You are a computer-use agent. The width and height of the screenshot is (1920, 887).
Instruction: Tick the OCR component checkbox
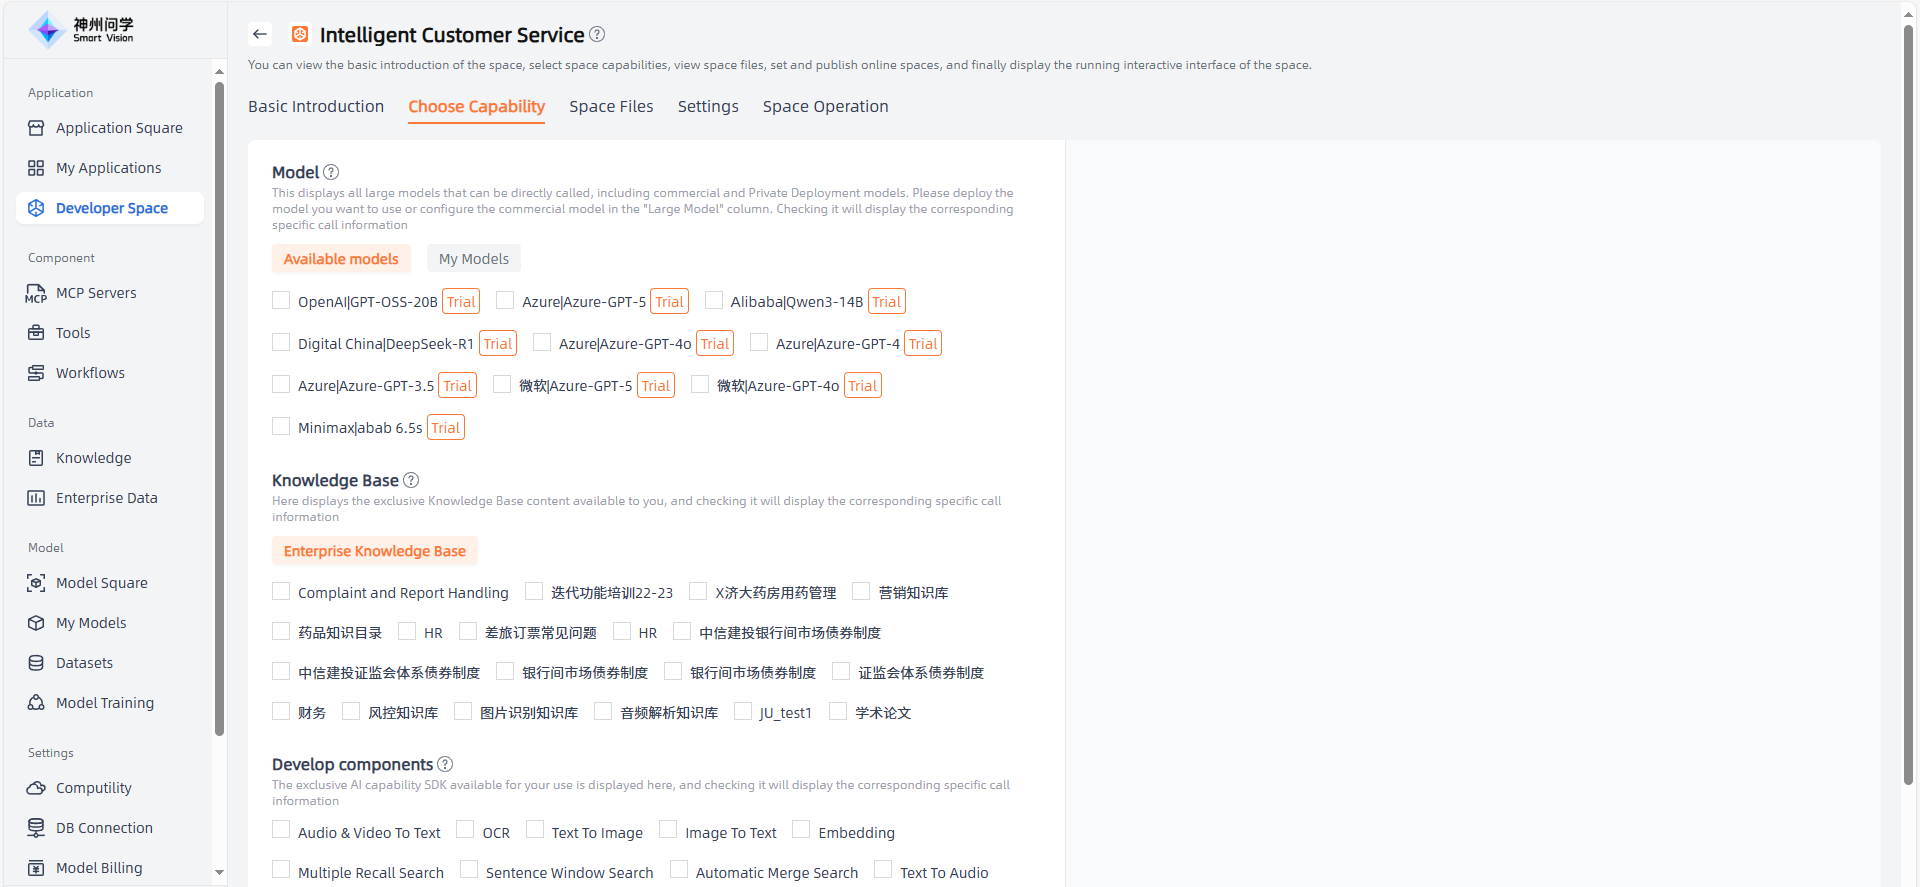pyautogui.click(x=465, y=830)
